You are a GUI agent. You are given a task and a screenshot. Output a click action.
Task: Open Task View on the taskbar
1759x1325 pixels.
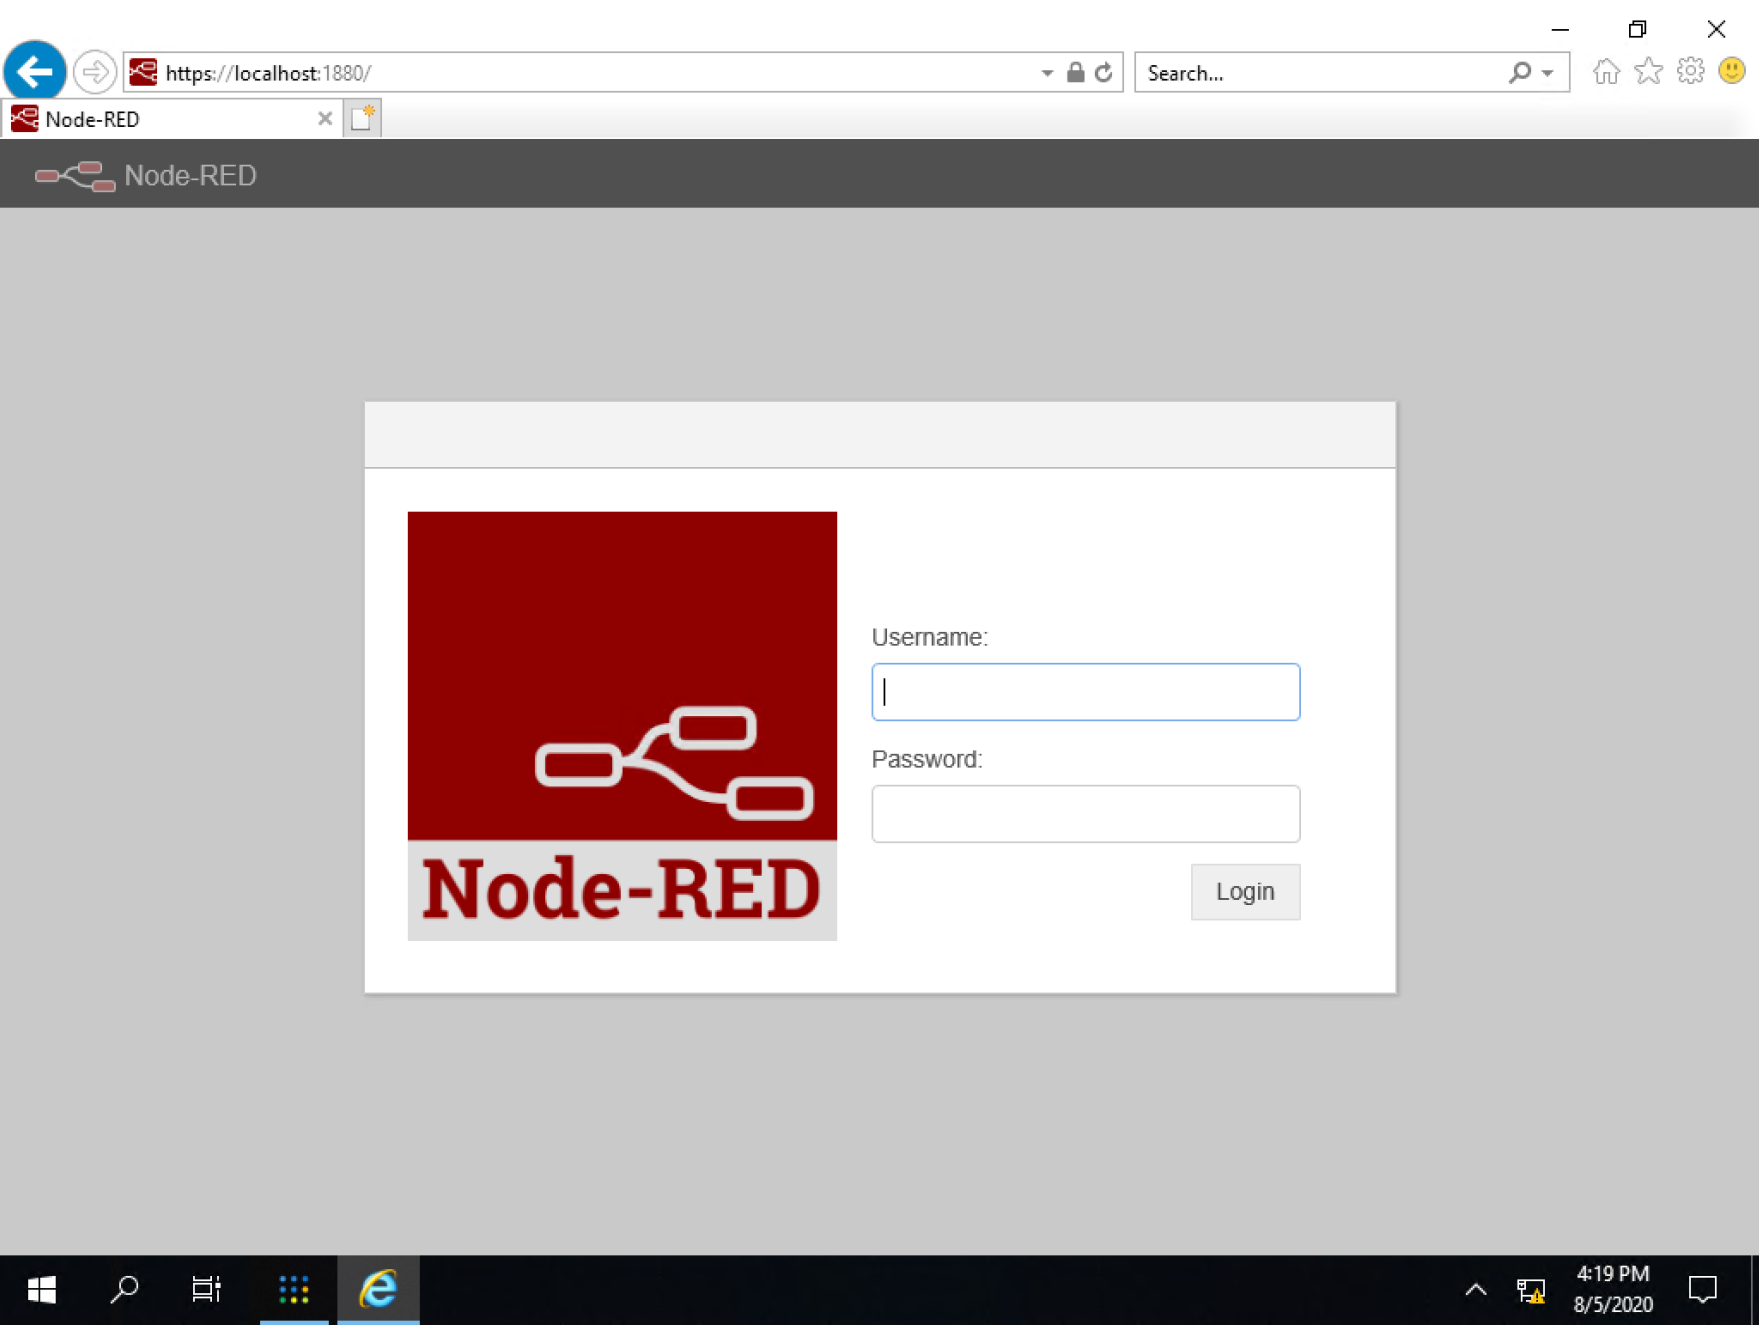(x=206, y=1290)
